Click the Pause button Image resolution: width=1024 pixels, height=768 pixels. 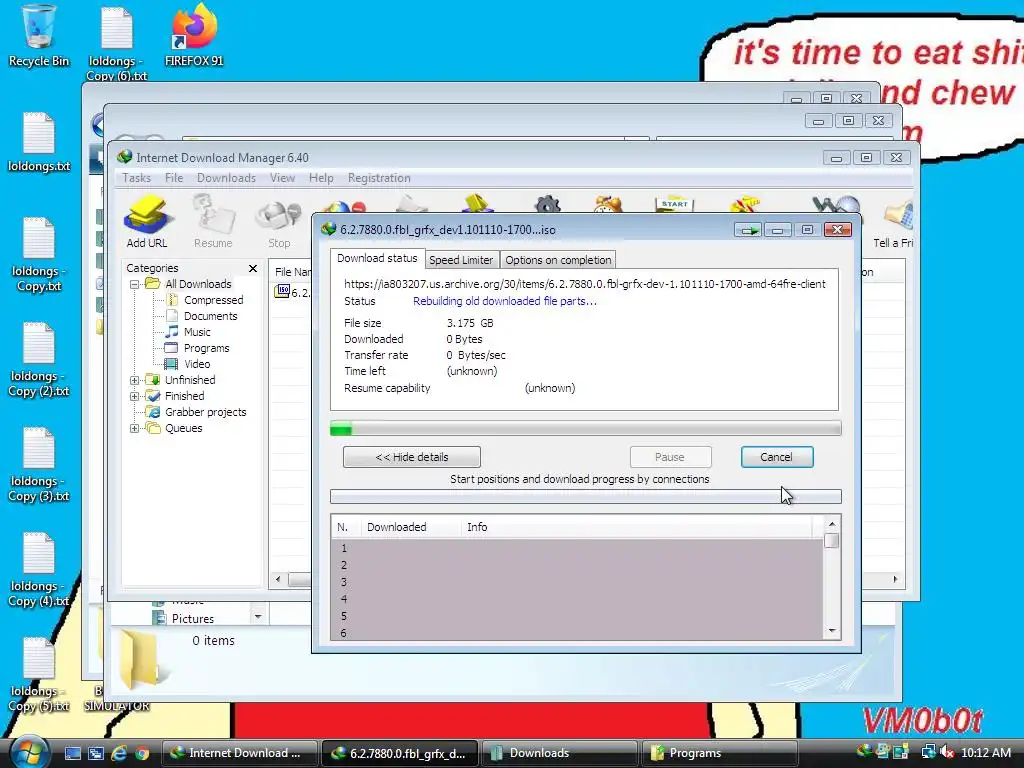[670, 457]
